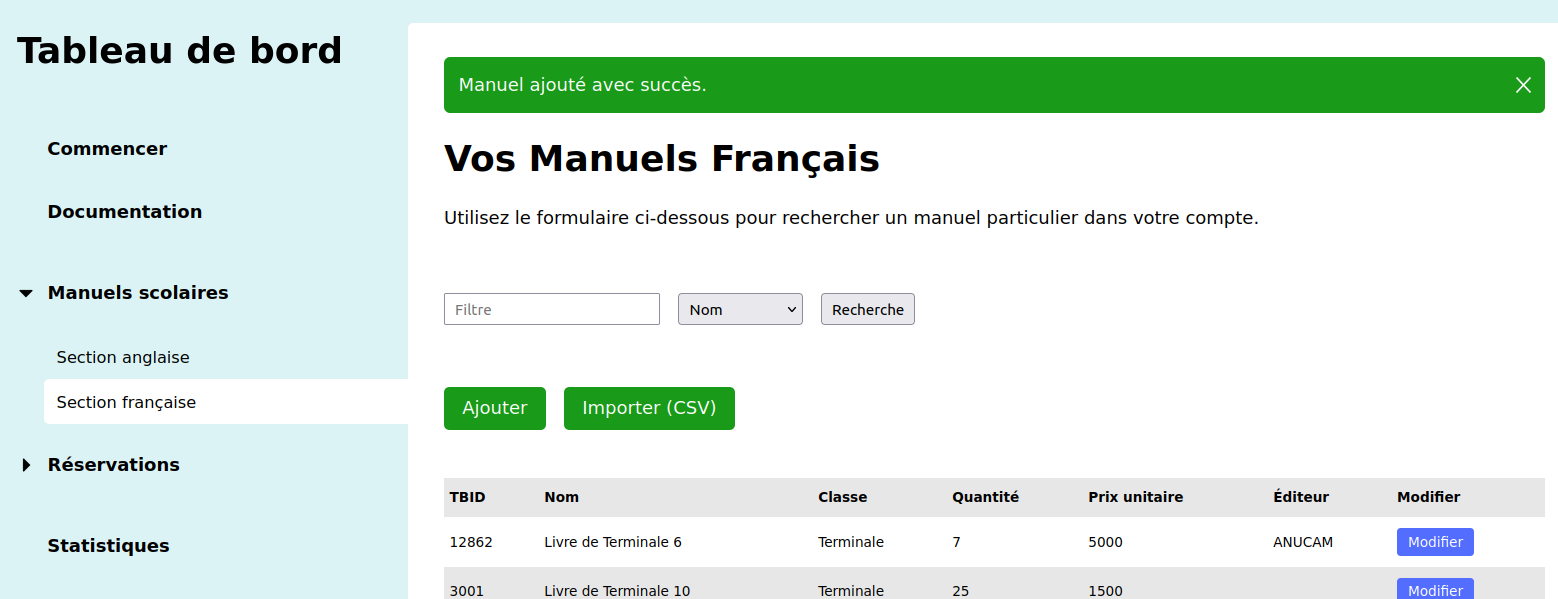The height and width of the screenshot is (599, 1558).
Task: Open the Réservations menu label
Action: [114, 465]
